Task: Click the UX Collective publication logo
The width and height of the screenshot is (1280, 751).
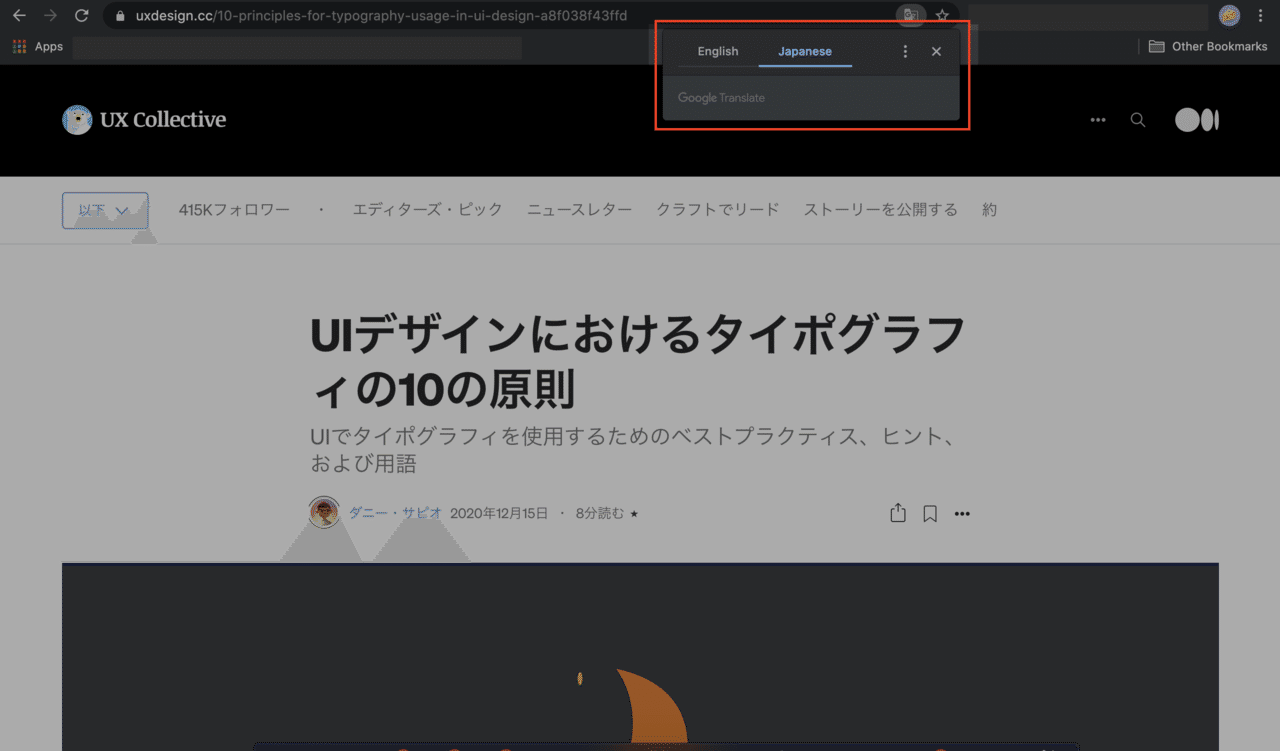Action: (77, 119)
